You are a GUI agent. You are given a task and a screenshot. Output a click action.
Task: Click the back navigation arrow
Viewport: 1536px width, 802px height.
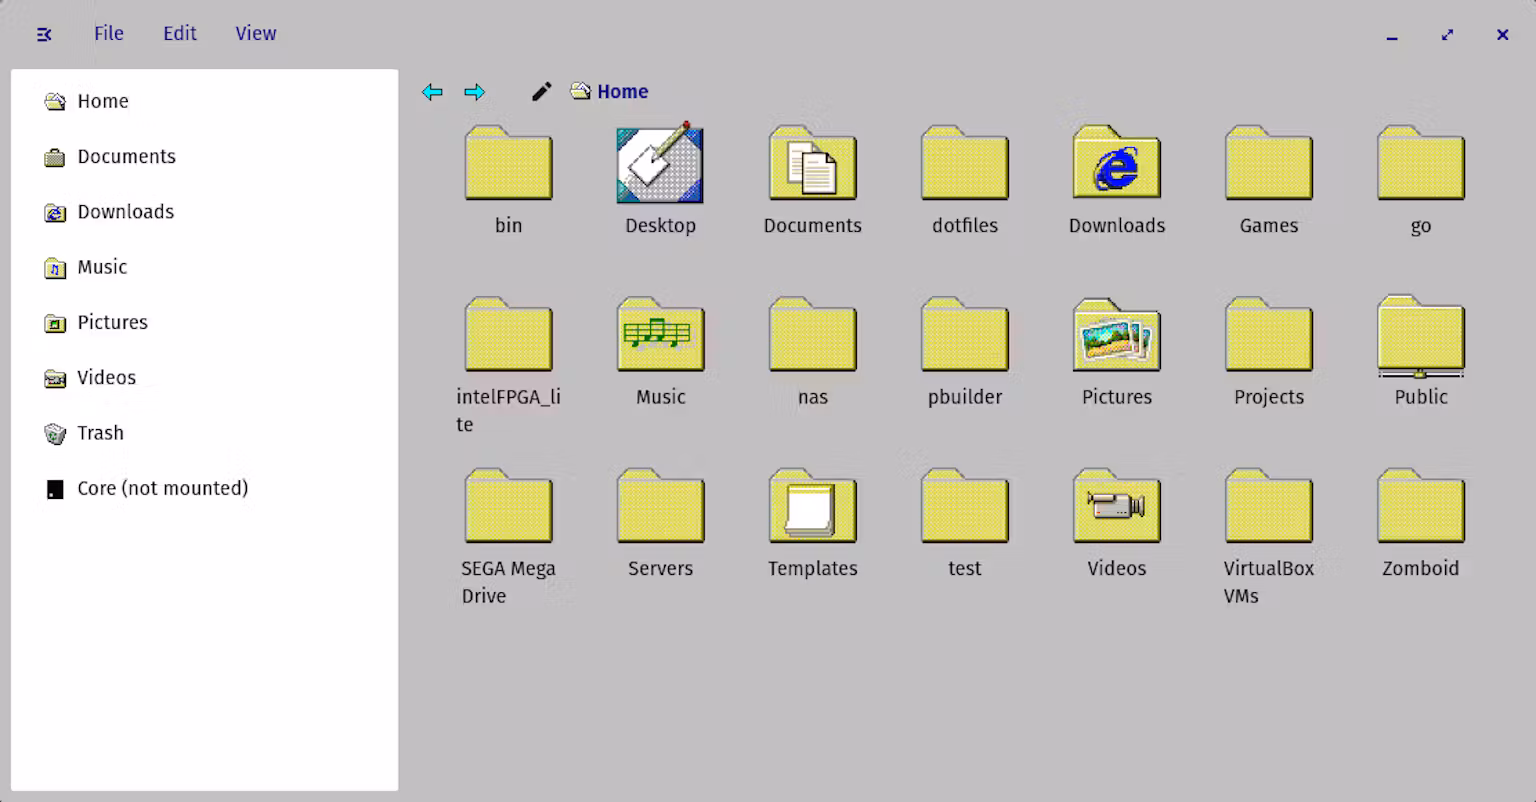[x=432, y=92]
